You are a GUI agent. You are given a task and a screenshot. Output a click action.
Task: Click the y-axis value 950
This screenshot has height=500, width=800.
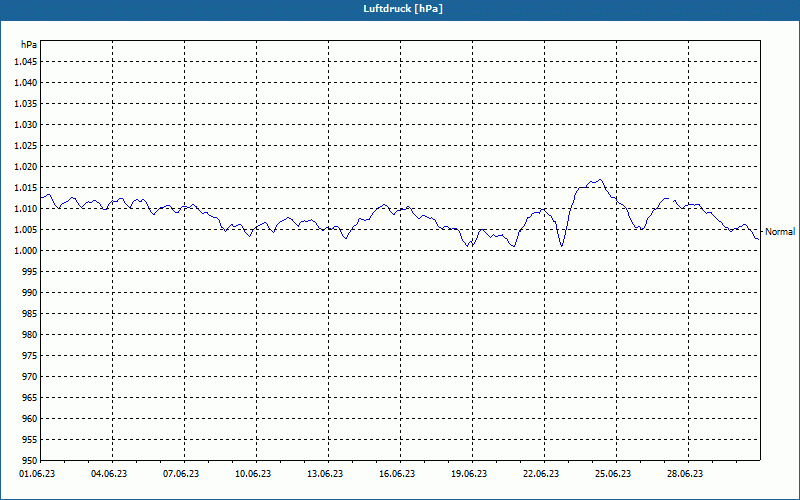[x=30, y=460]
